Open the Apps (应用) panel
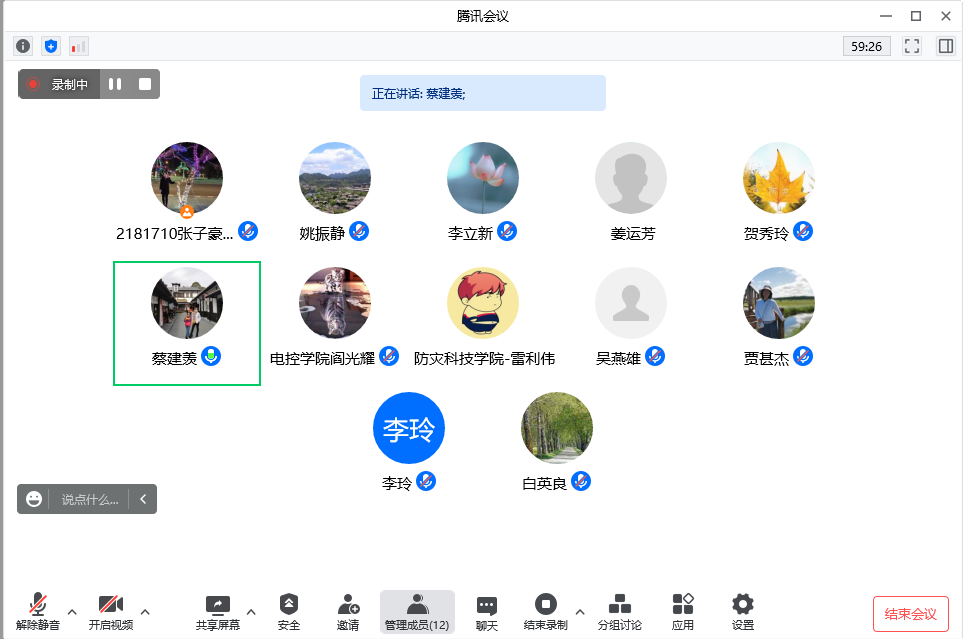 [x=683, y=611]
